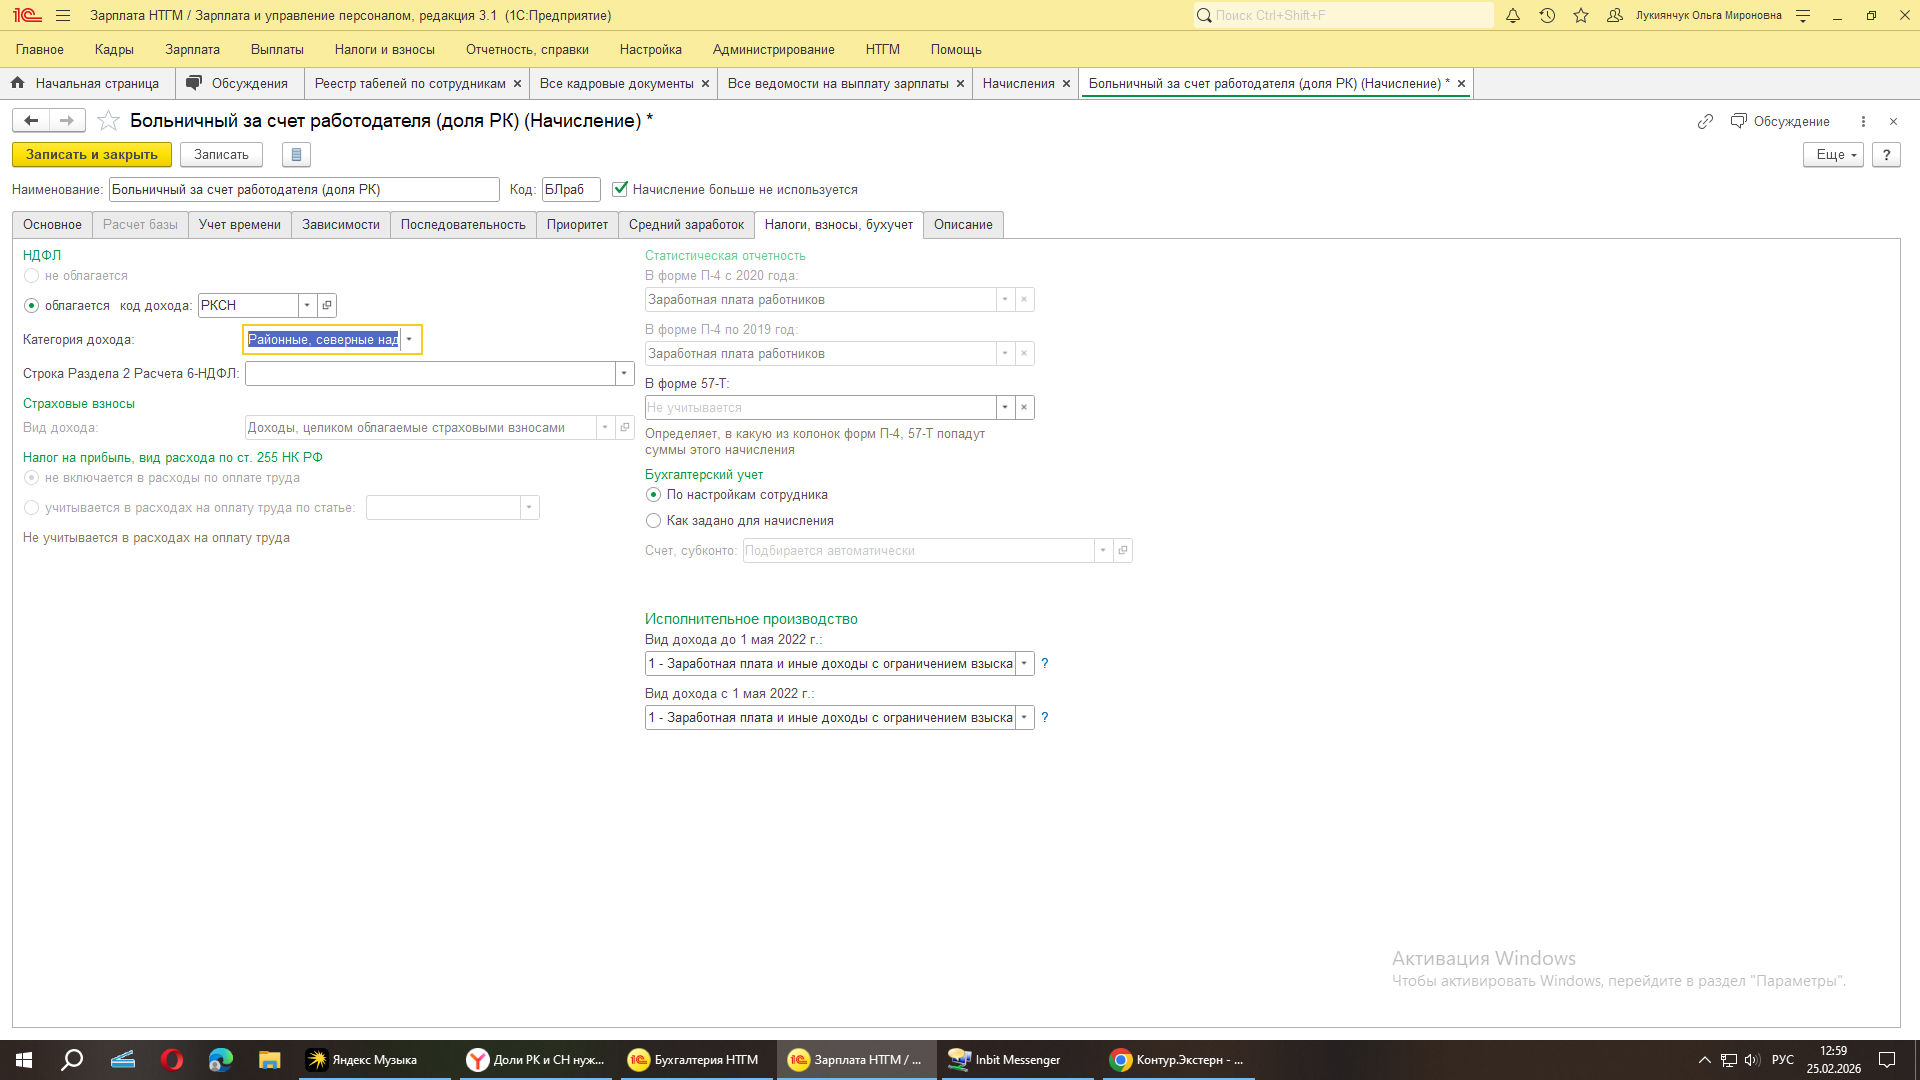Click the notifications bell icon
Image resolution: width=1920 pixels, height=1080 pixels.
click(1513, 15)
